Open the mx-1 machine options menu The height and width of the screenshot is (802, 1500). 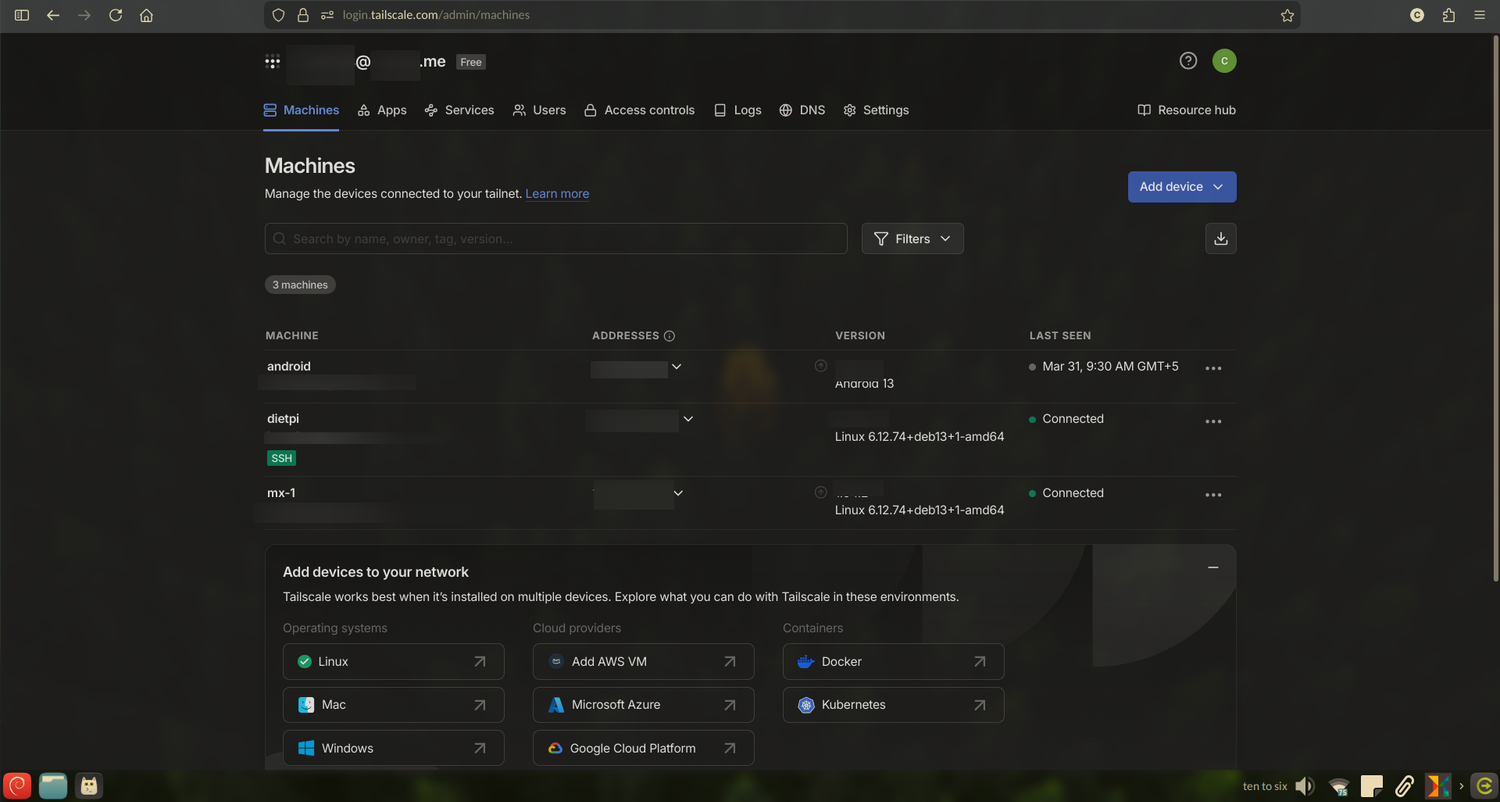pyautogui.click(x=1213, y=495)
